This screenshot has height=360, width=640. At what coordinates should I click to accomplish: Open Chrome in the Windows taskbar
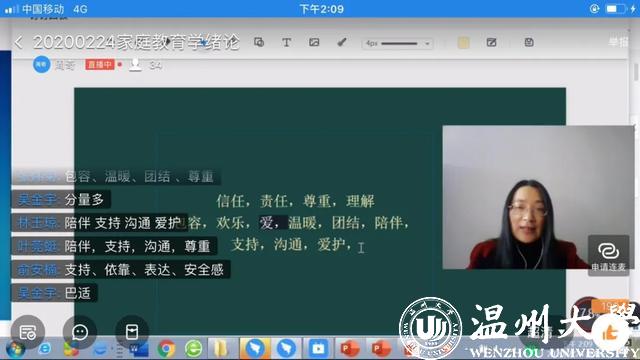tap(166, 349)
